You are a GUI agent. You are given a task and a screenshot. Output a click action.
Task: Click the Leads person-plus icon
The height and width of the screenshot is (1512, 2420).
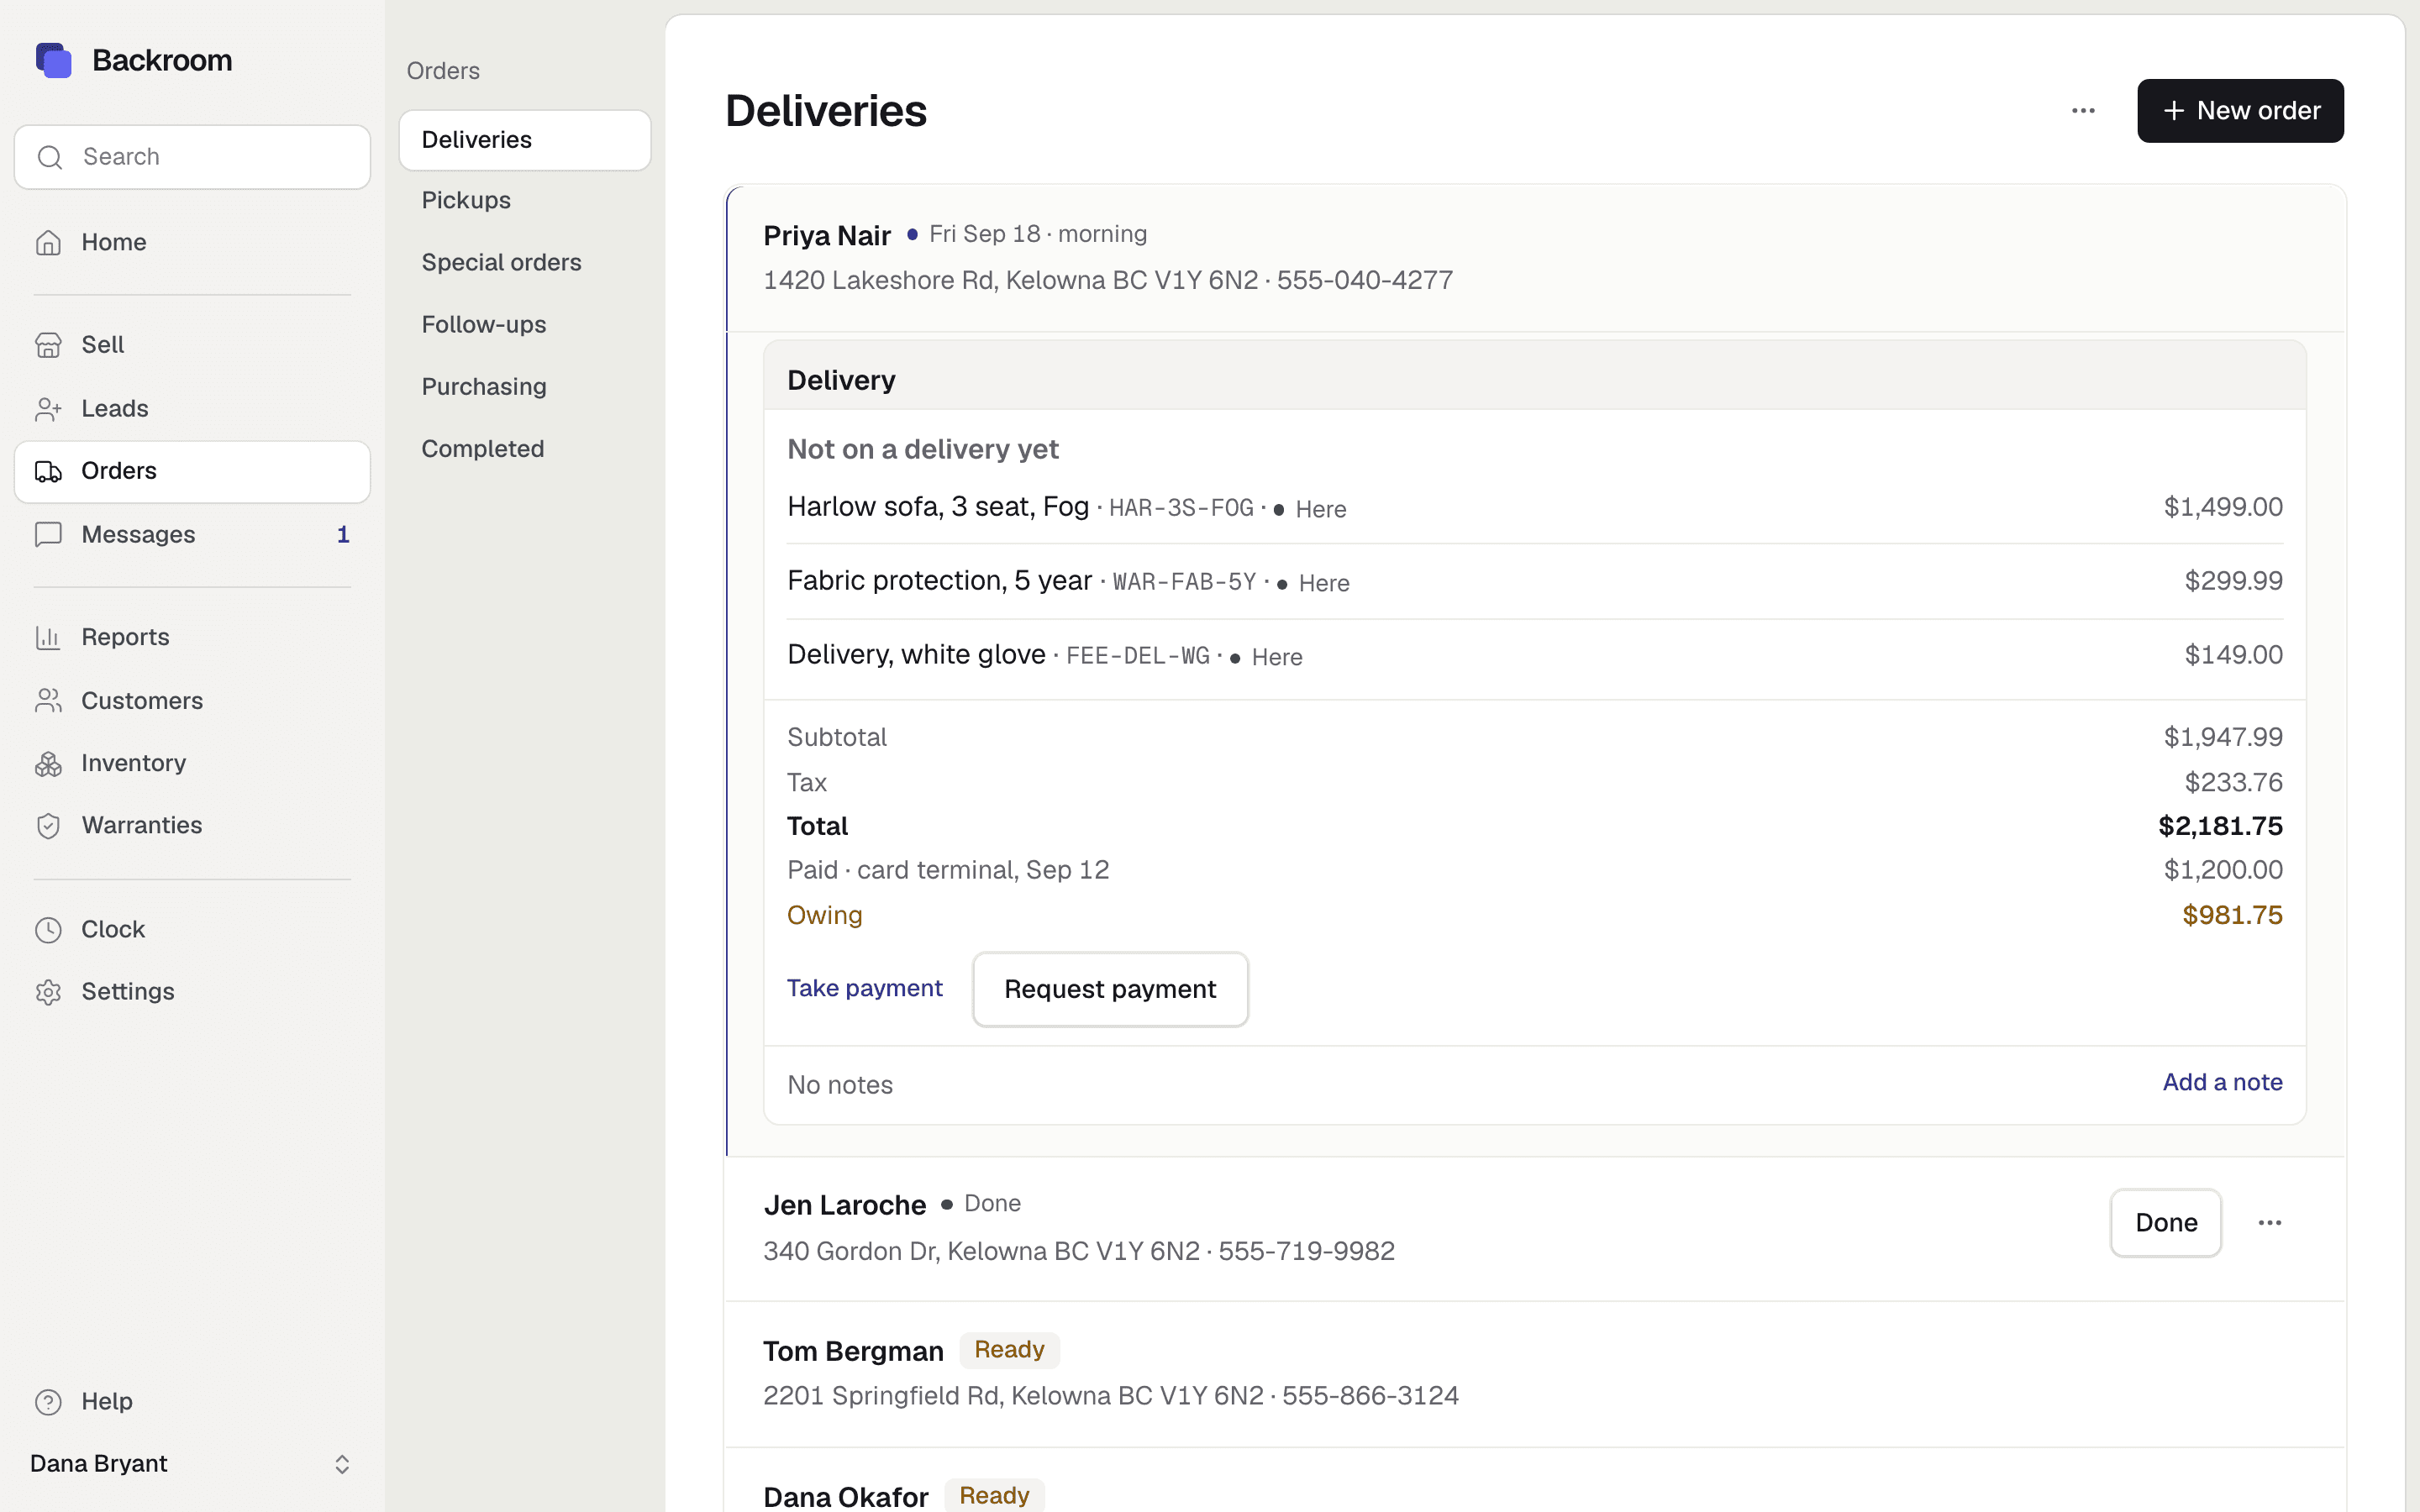[x=48, y=409]
